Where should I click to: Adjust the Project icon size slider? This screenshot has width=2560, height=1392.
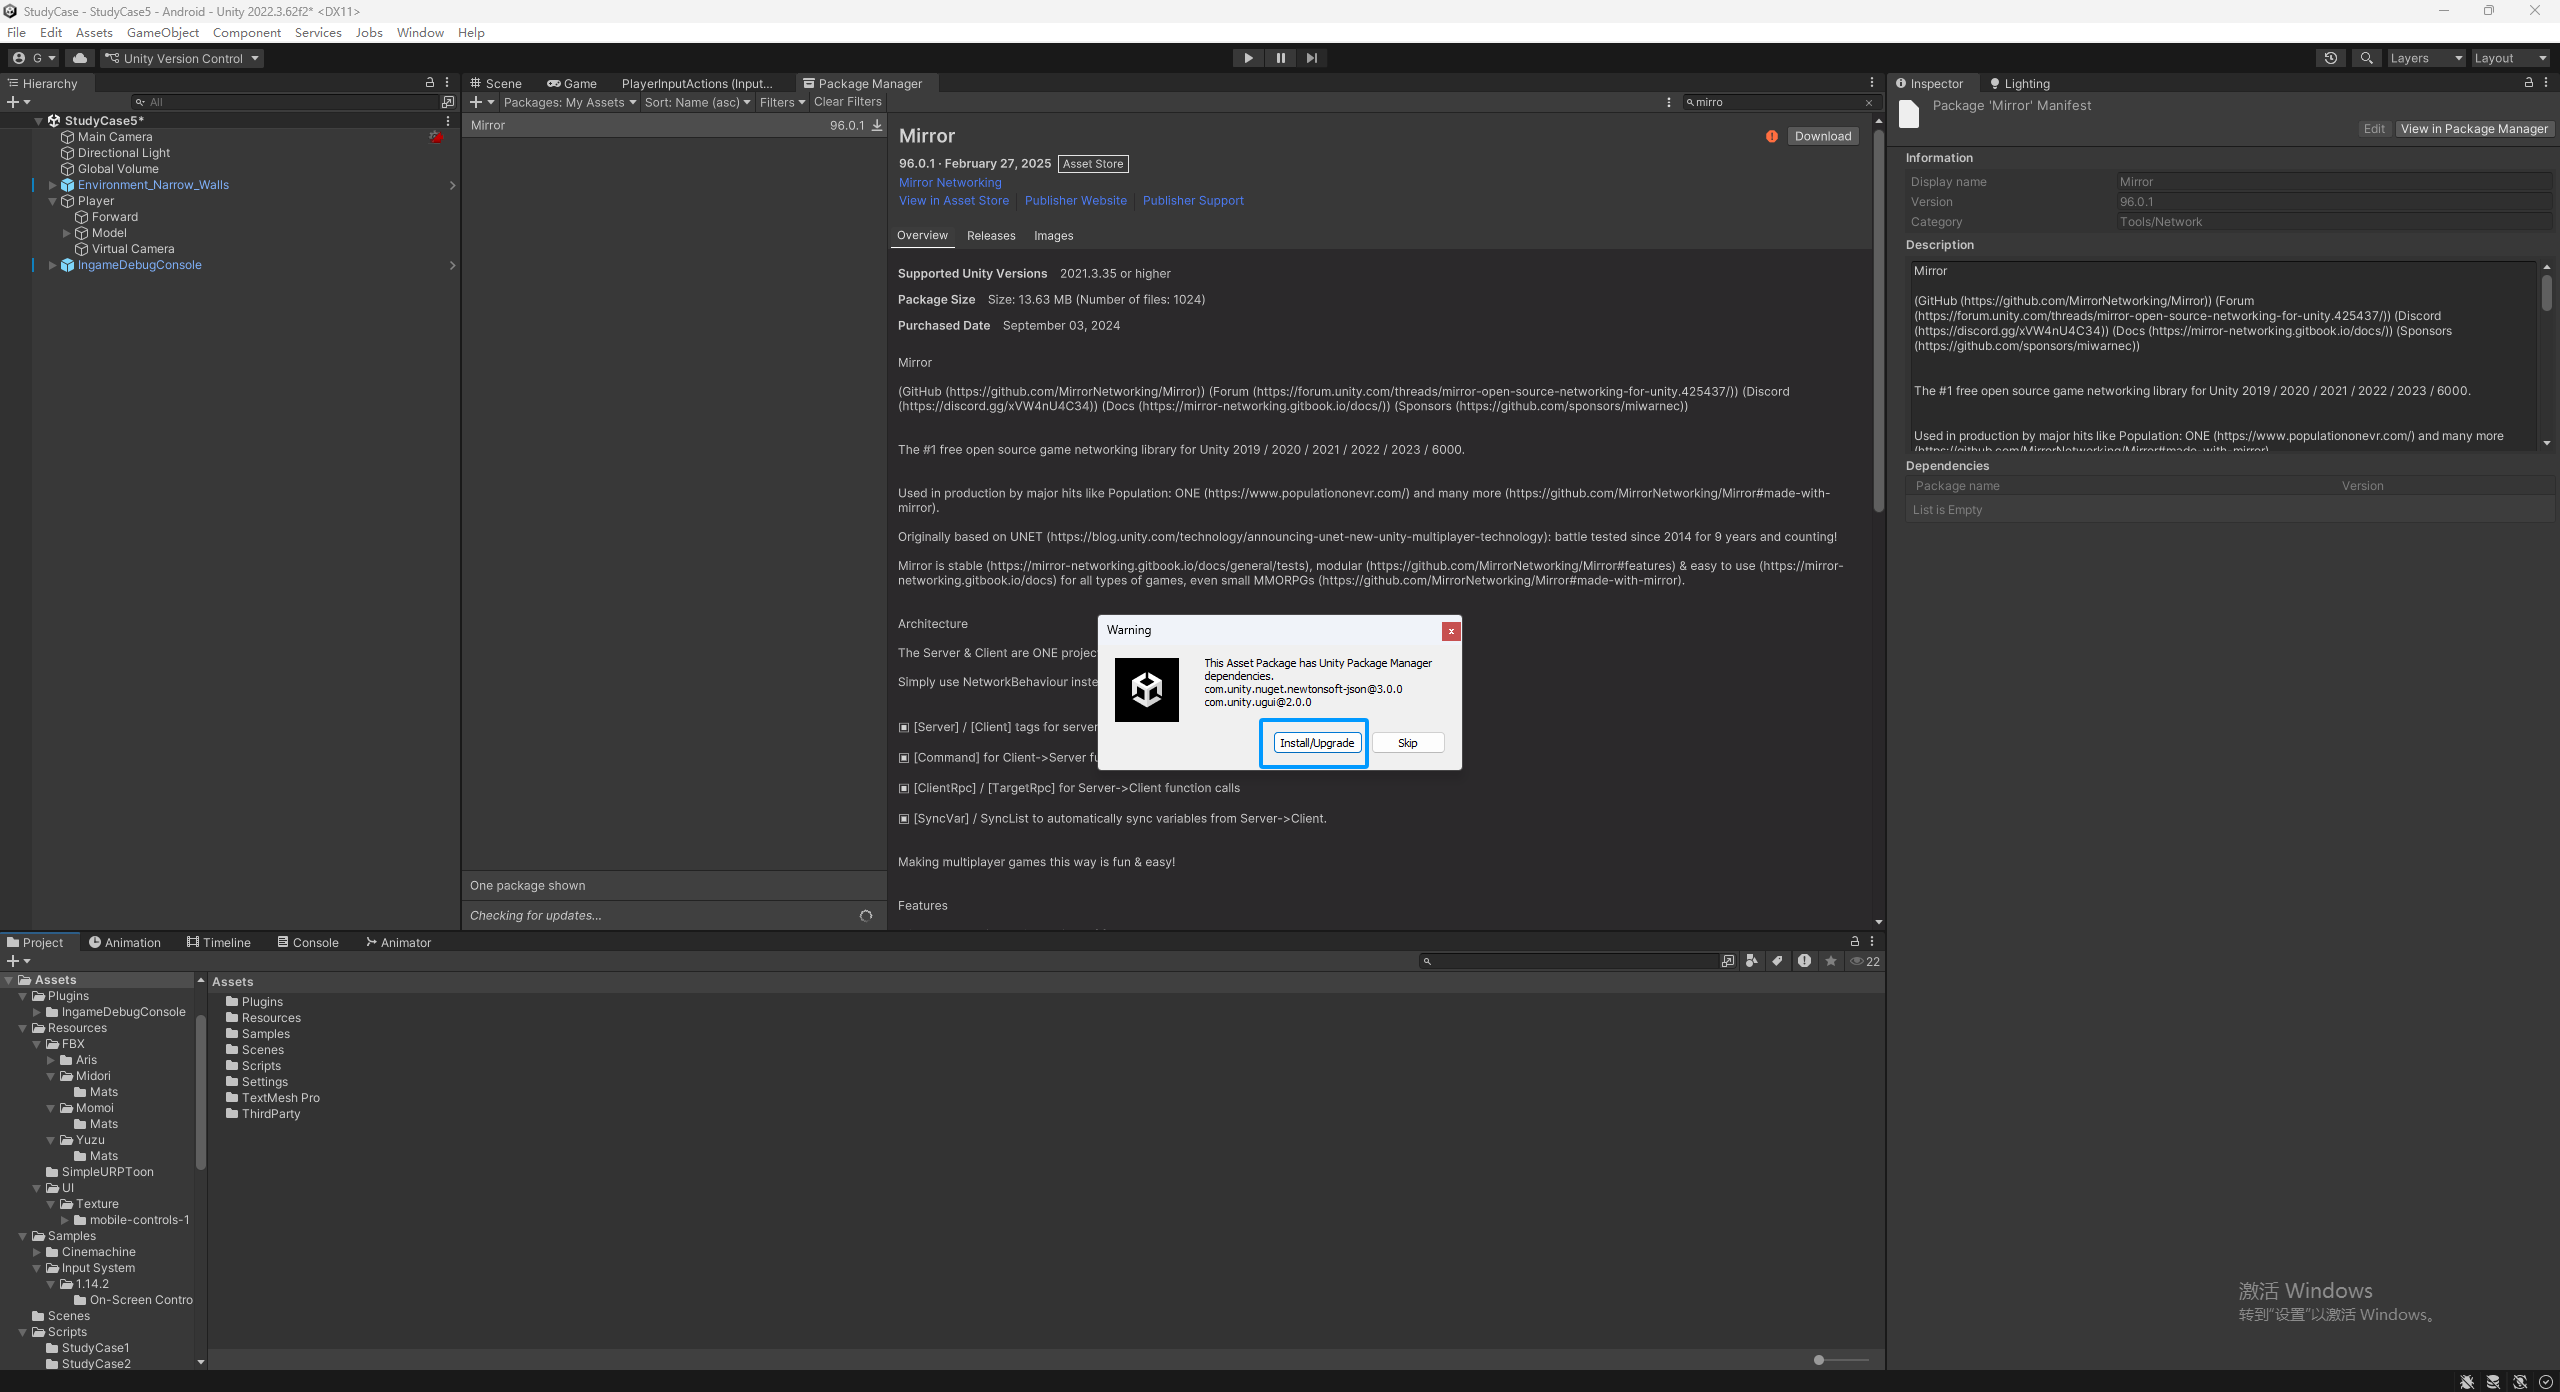1820,1360
